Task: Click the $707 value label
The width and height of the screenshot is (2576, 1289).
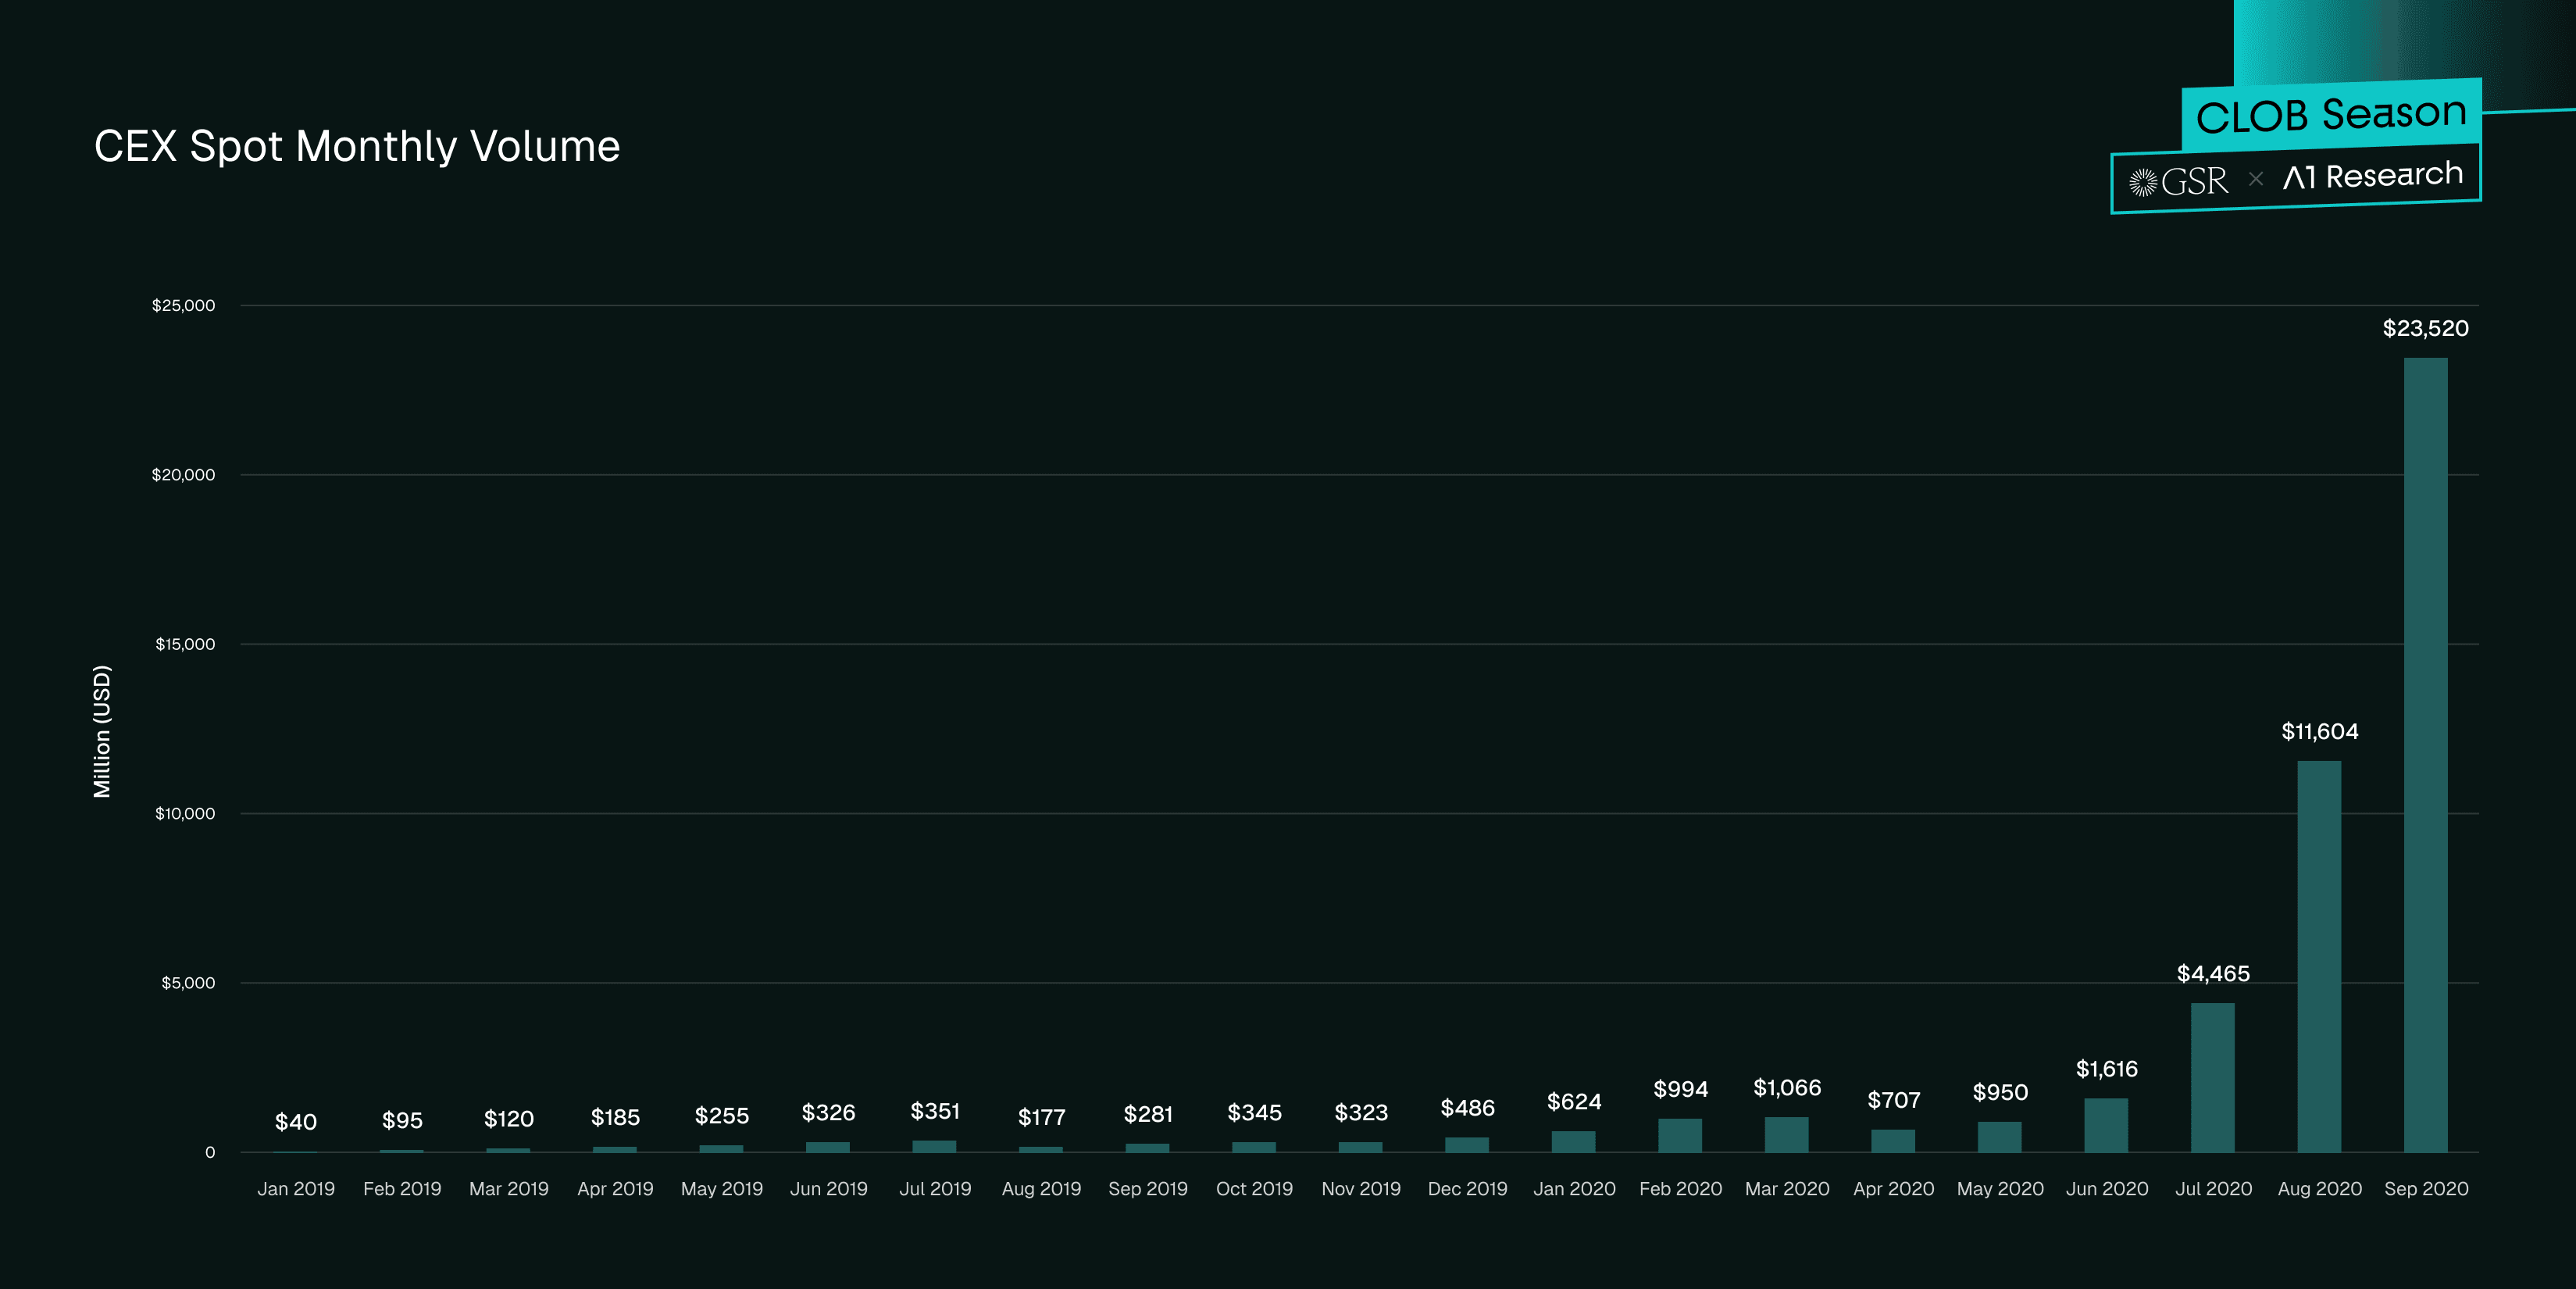Action: tap(1893, 1100)
